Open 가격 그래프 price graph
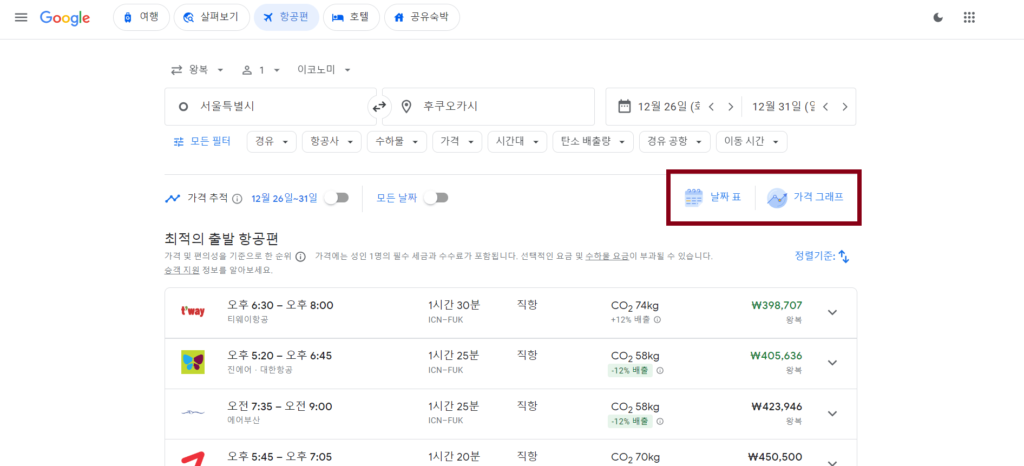The height and width of the screenshot is (466, 1024). pyautogui.click(x=806, y=197)
